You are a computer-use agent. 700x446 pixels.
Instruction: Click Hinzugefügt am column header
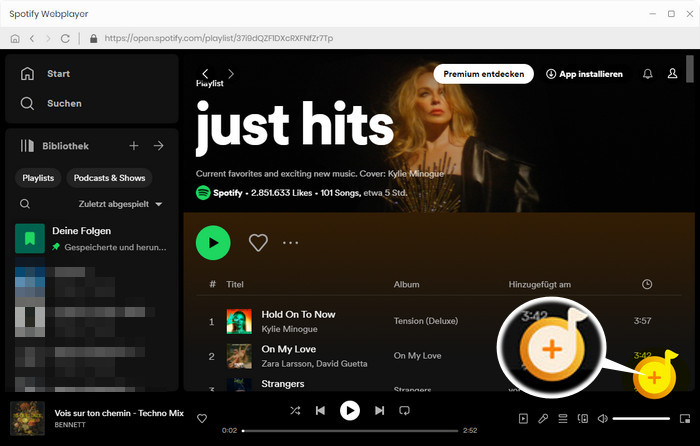539,284
